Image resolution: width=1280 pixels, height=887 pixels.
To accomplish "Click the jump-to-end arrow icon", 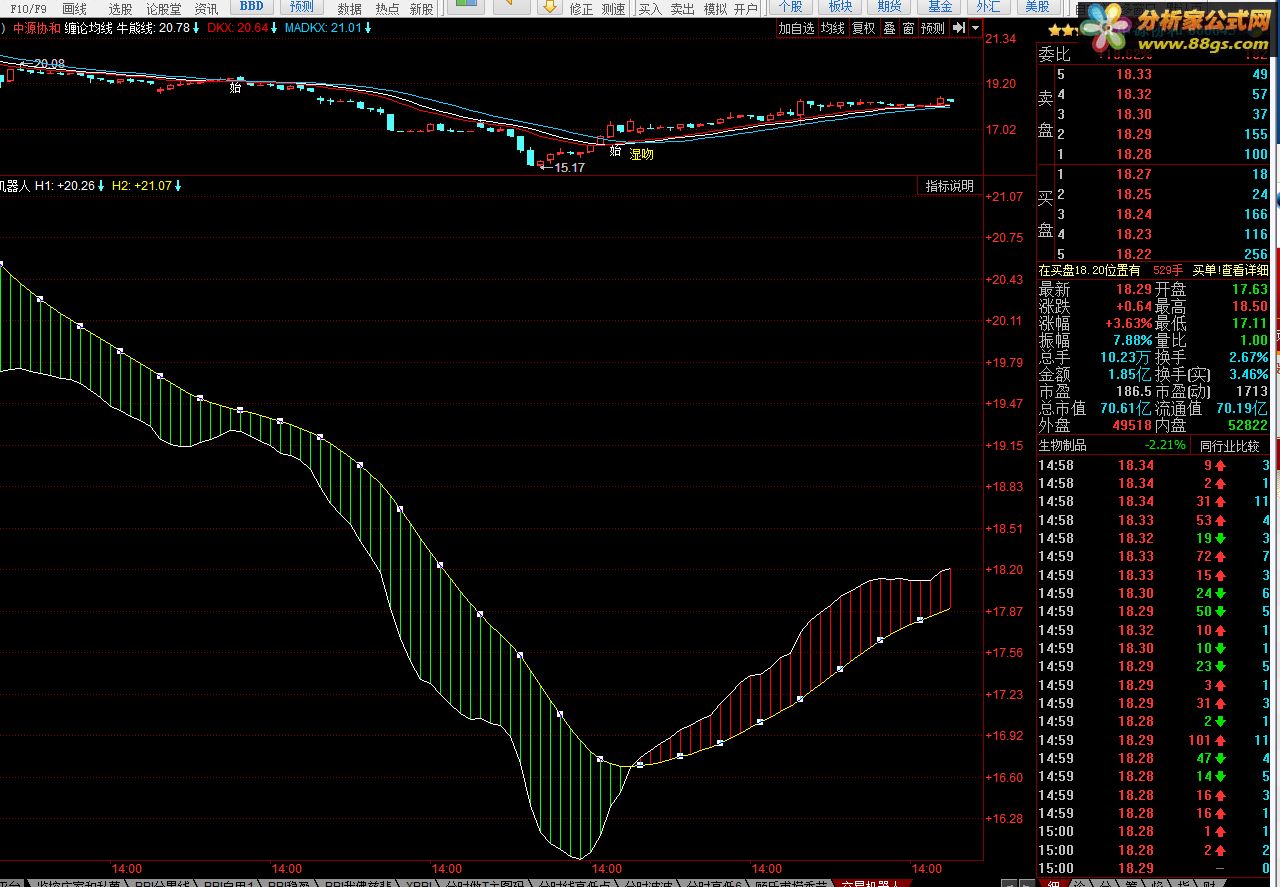I will [959, 29].
